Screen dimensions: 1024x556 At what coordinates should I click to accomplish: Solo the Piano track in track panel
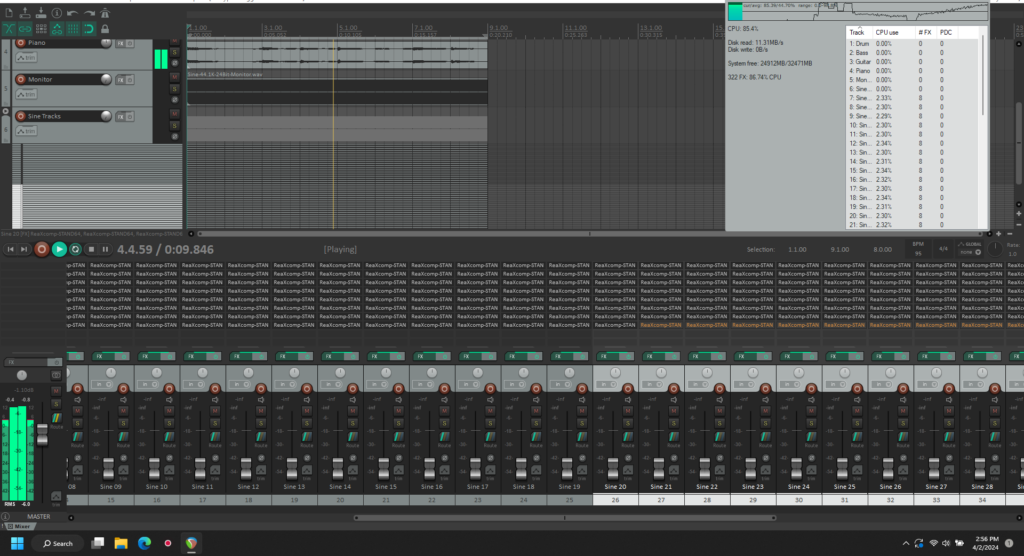[174, 52]
